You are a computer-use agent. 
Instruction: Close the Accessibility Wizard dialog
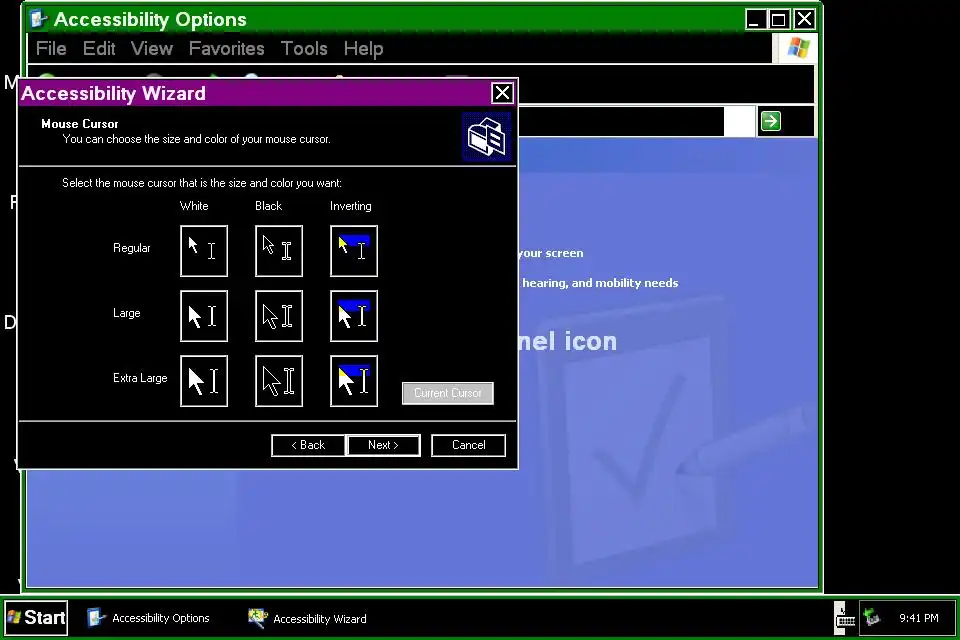click(x=502, y=93)
